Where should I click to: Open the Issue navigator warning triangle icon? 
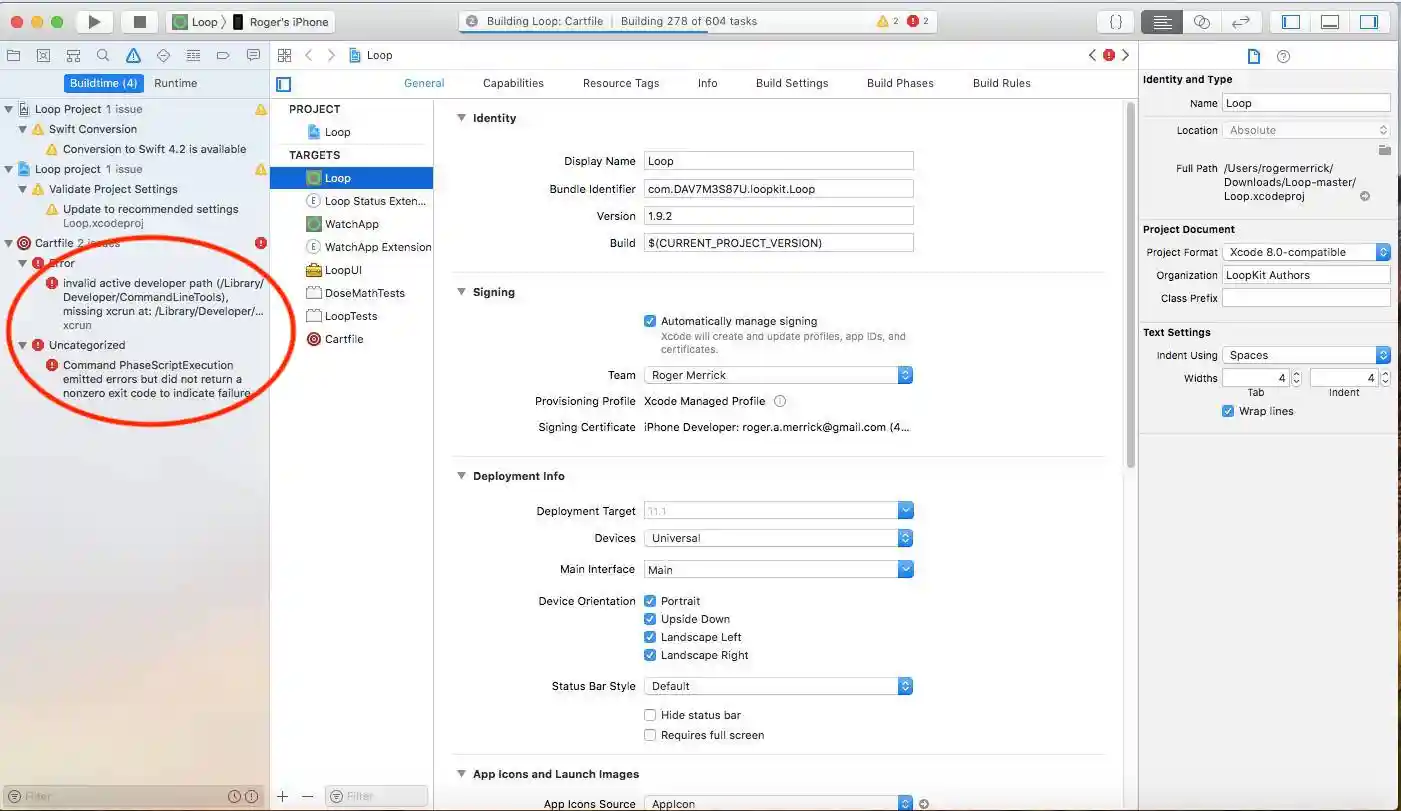click(x=133, y=55)
